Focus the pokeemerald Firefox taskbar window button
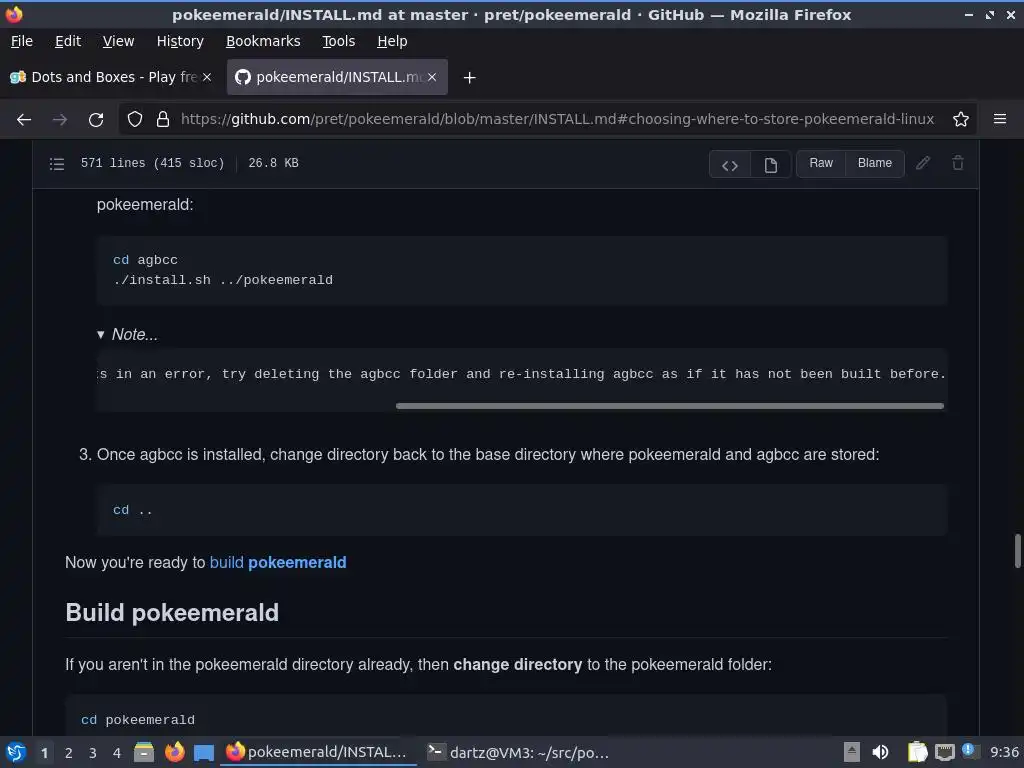 tap(319, 752)
